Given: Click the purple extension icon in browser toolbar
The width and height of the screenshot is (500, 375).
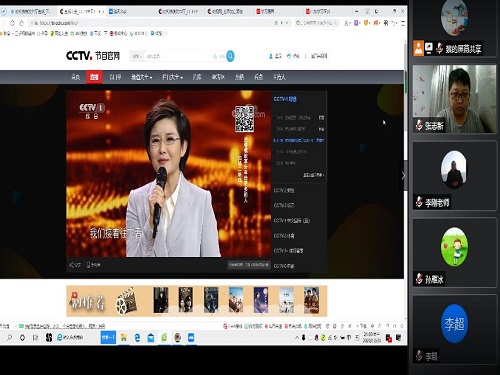Looking at the screenshot, I should pyautogui.click(x=356, y=23).
